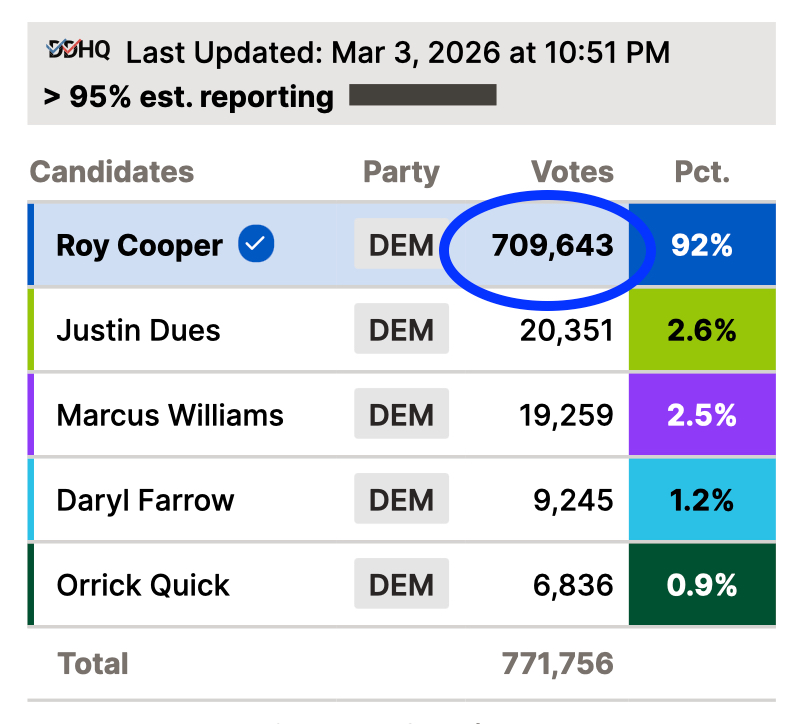Click Roy Cooper's blue winner checkmark
This screenshot has width=804, height=724.
tap(256, 244)
